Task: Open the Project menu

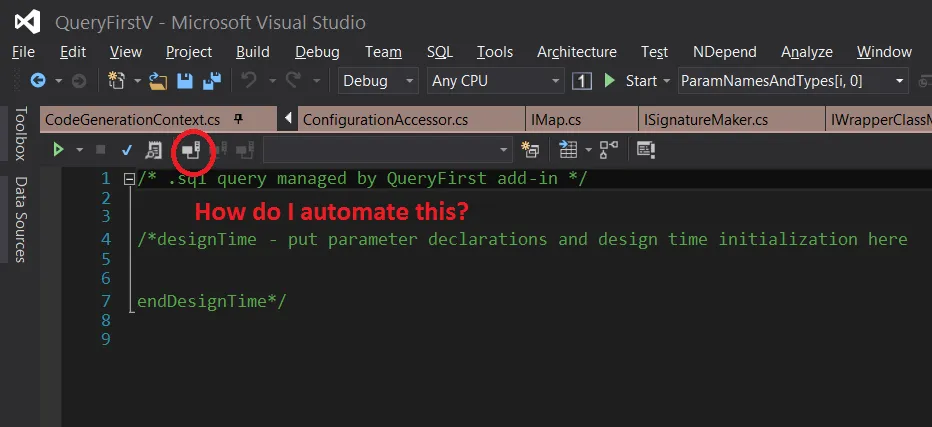Action: [189, 52]
